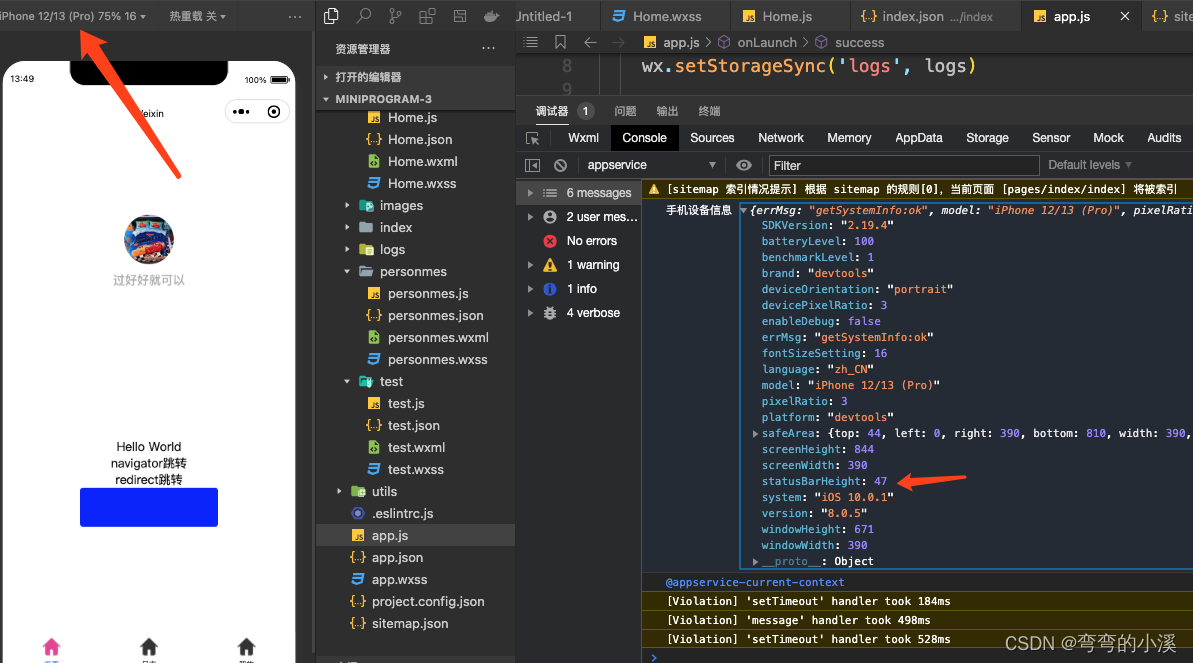
Task: Toggle the eye live expression icon
Action: [x=743, y=165]
